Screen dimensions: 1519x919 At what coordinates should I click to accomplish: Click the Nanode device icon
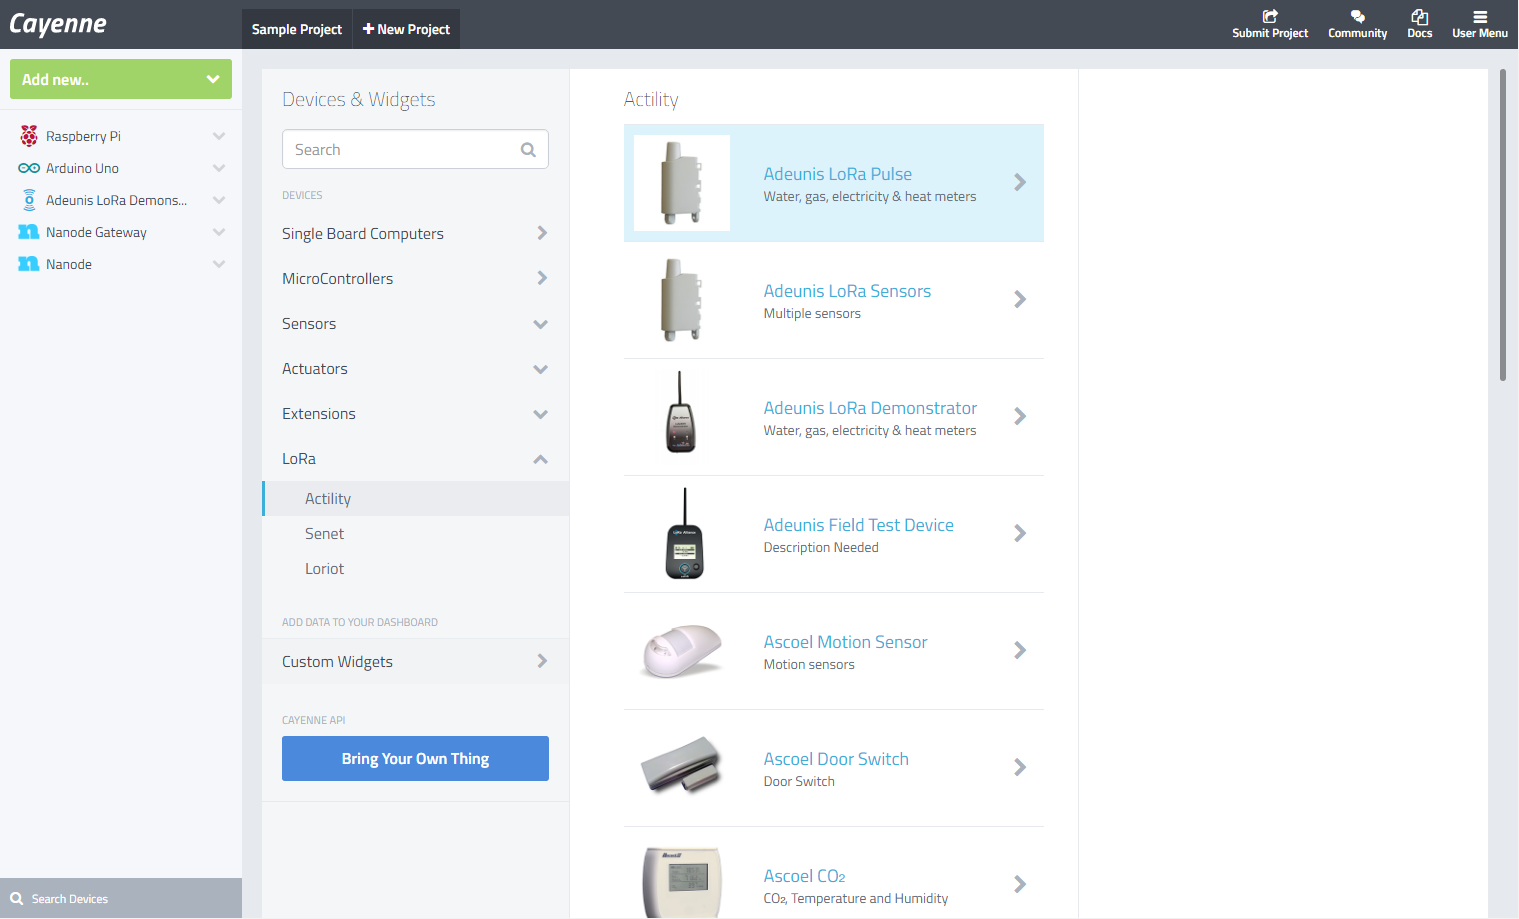coord(29,264)
